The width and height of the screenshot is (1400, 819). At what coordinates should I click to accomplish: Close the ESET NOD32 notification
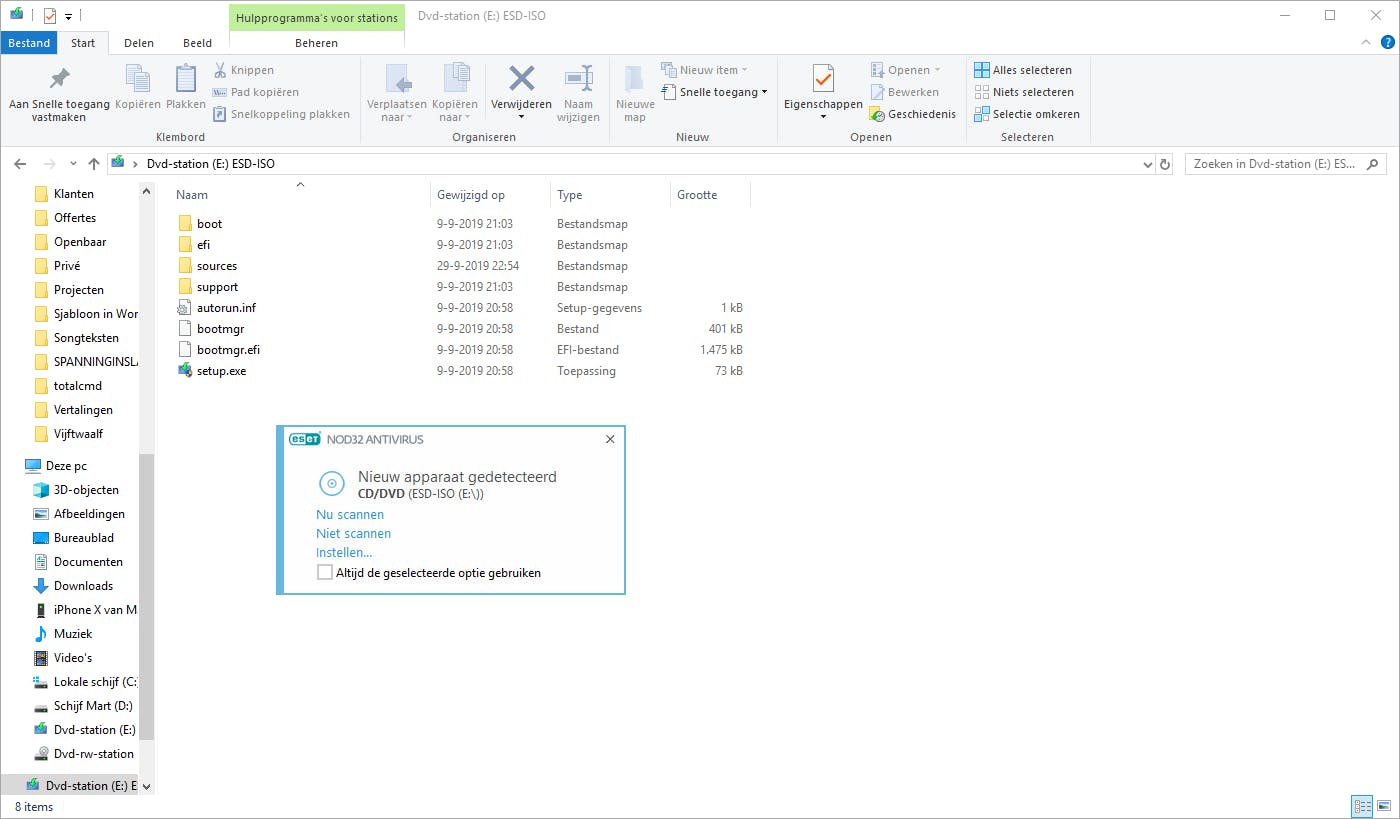click(610, 439)
